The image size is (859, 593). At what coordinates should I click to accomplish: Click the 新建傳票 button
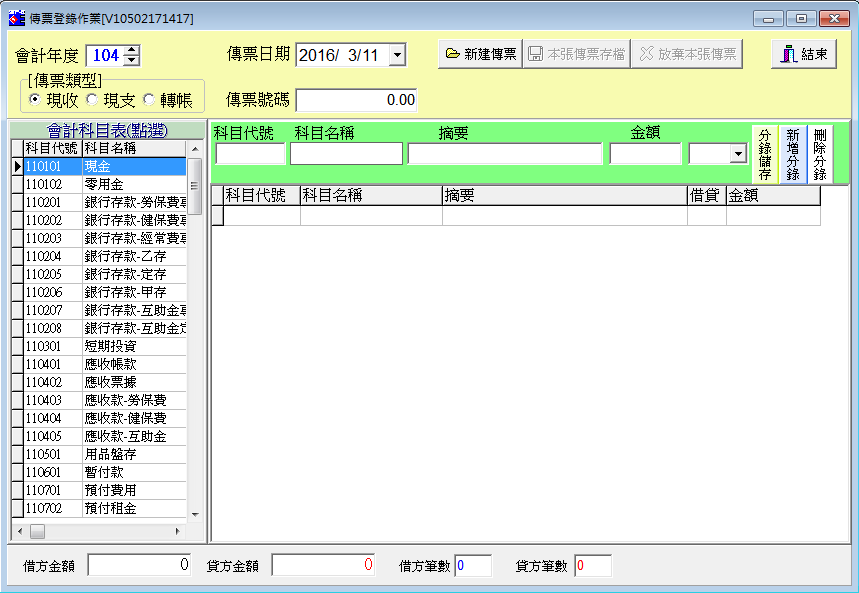[x=480, y=54]
